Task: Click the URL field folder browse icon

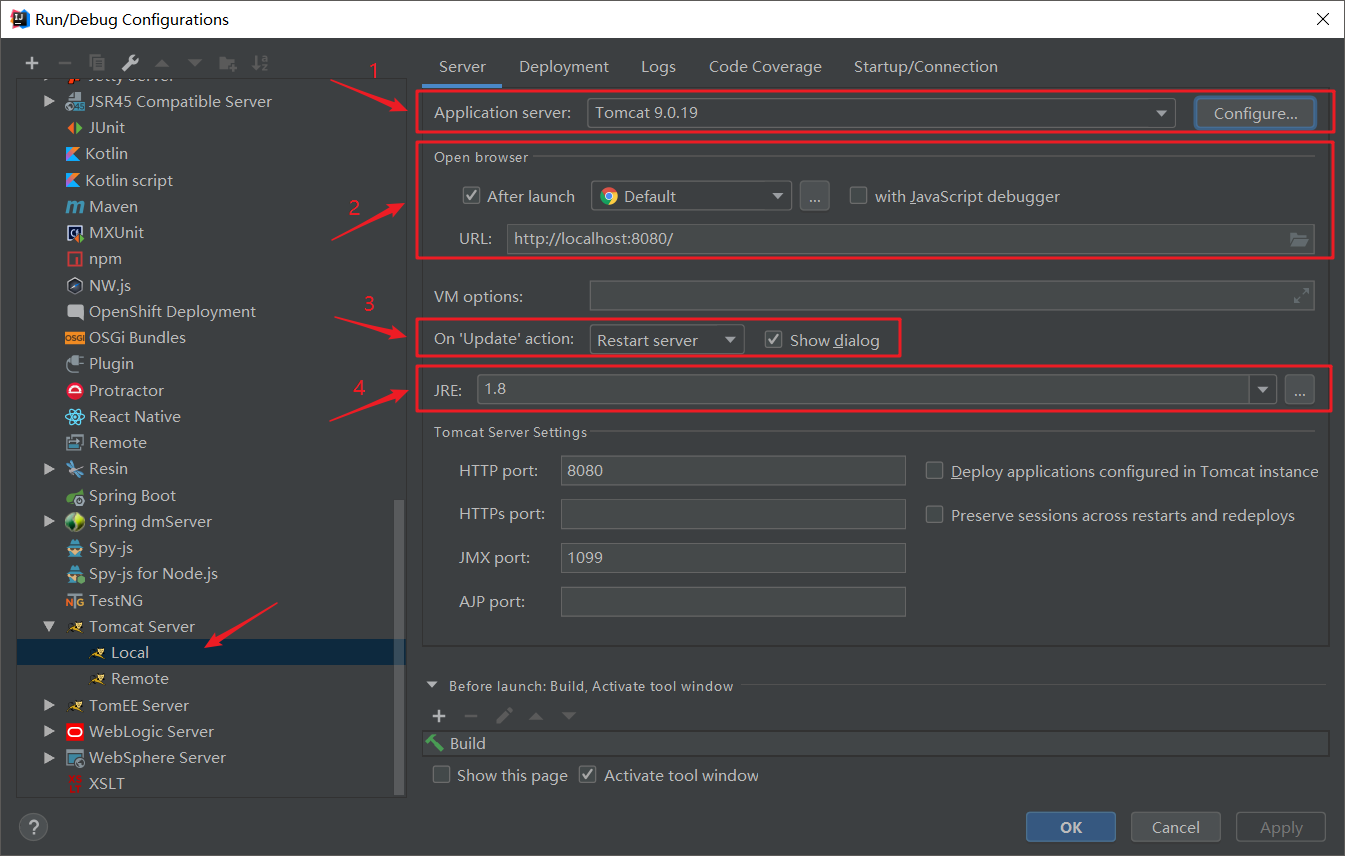Action: coord(1299,239)
